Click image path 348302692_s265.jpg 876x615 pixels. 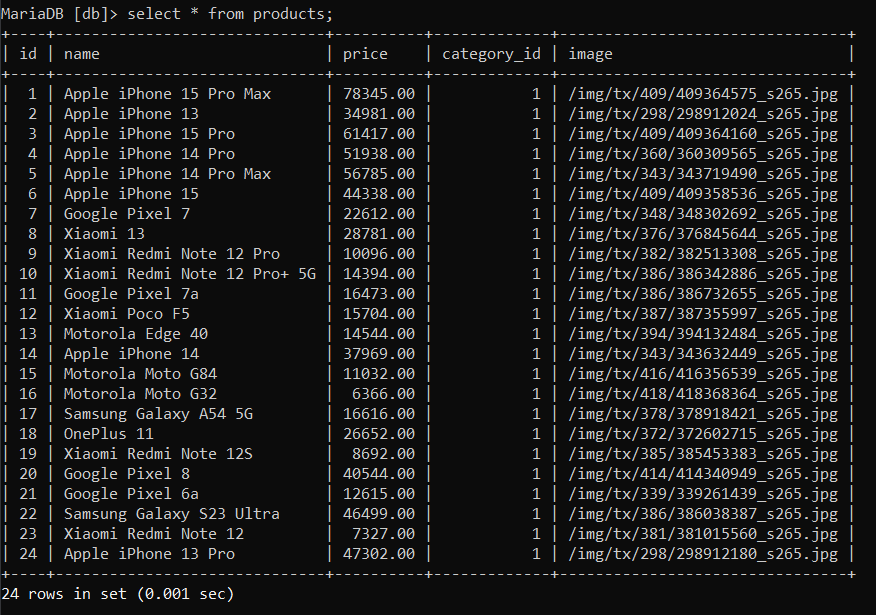[x=703, y=214]
